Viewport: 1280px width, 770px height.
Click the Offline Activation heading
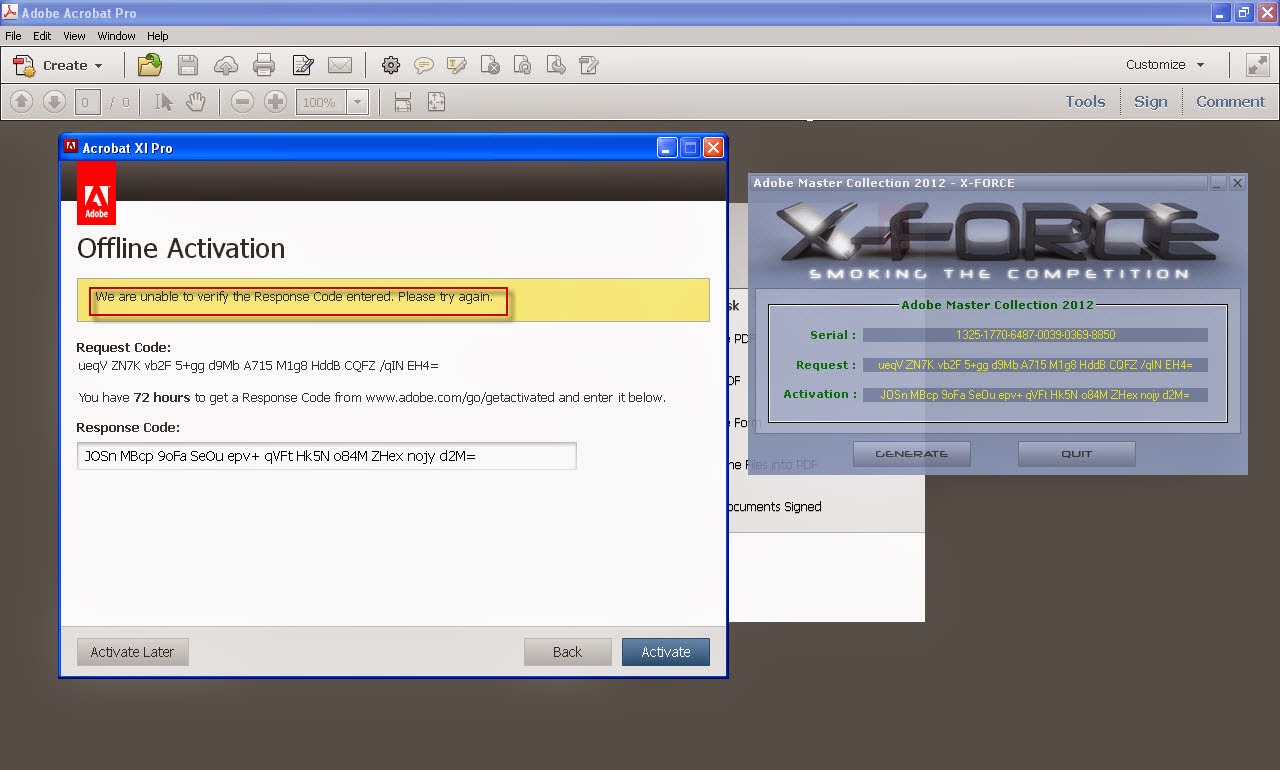[181, 248]
